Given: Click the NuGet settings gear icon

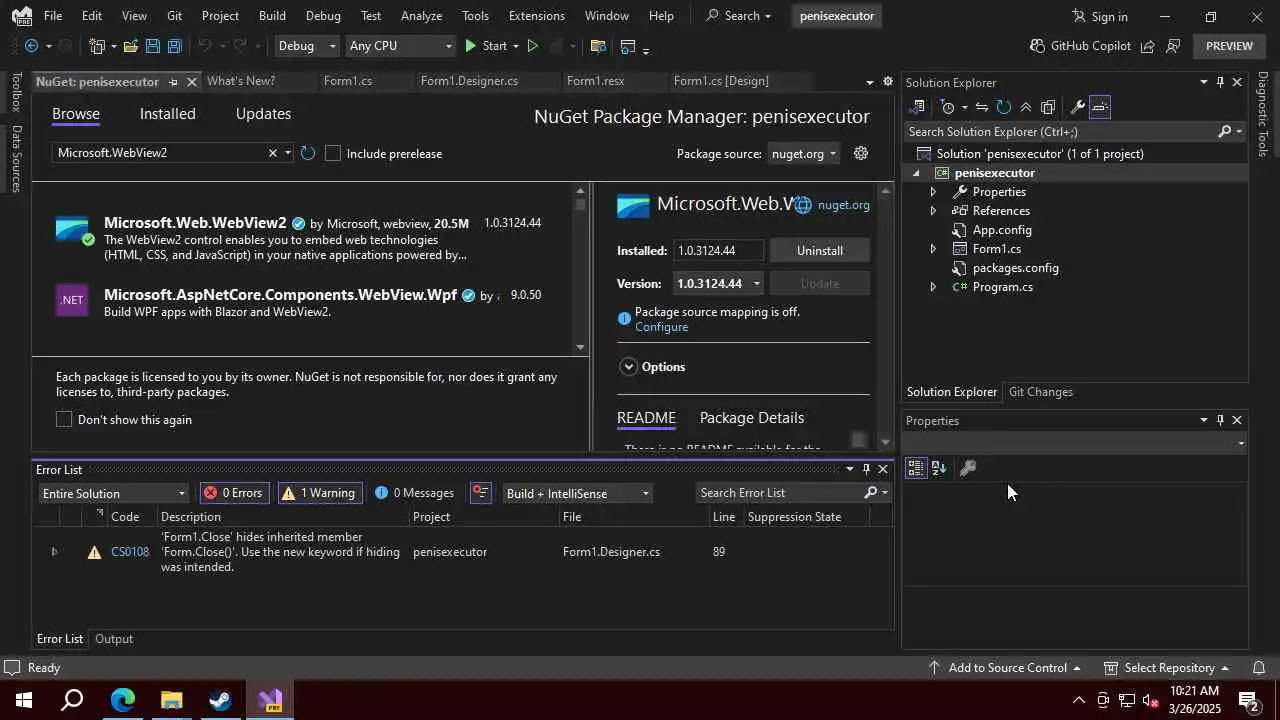Looking at the screenshot, I should 861,153.
